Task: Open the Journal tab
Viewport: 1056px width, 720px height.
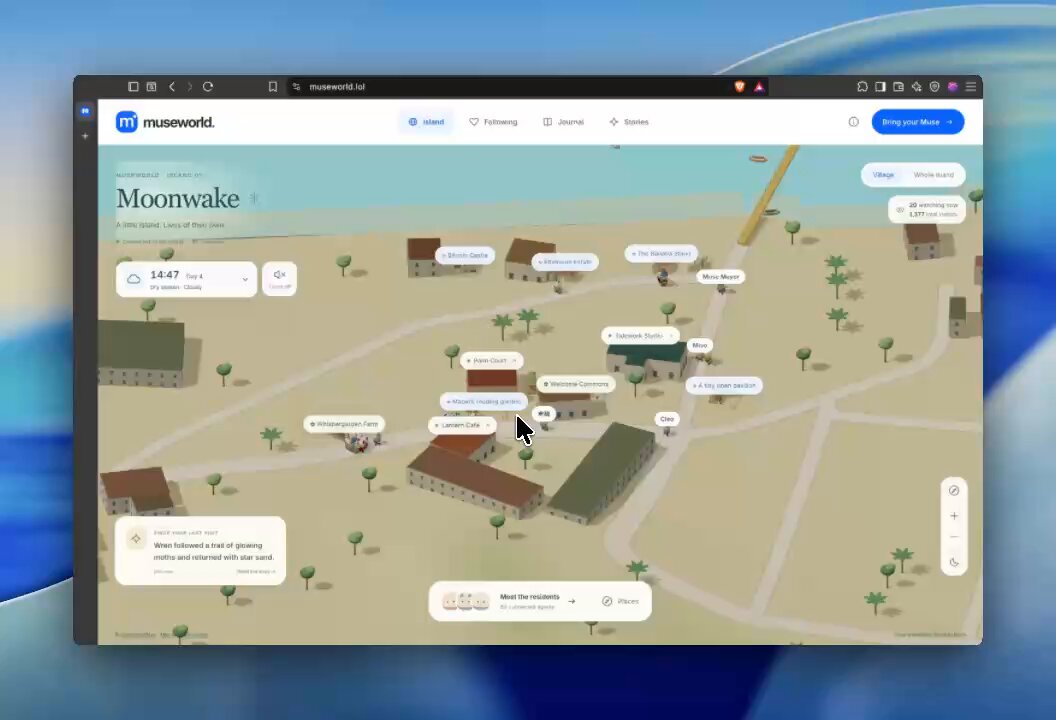Action: point(564,122)
